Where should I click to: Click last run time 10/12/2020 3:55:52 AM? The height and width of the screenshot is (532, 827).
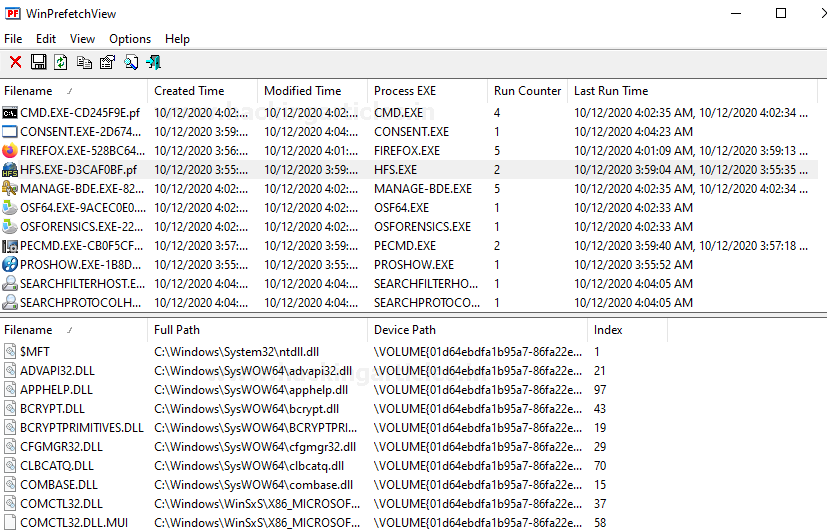point(633,265)
